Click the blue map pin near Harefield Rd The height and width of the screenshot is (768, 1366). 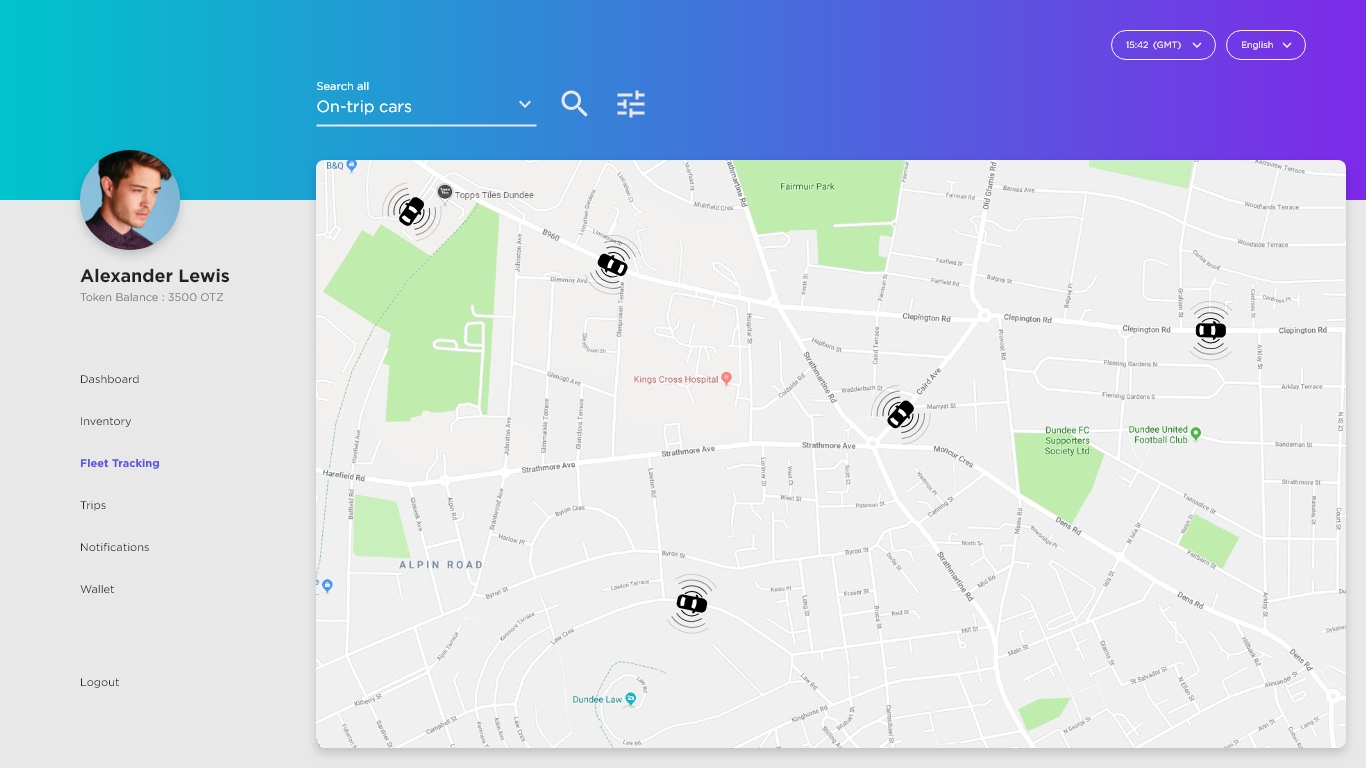tap(327, 586)
